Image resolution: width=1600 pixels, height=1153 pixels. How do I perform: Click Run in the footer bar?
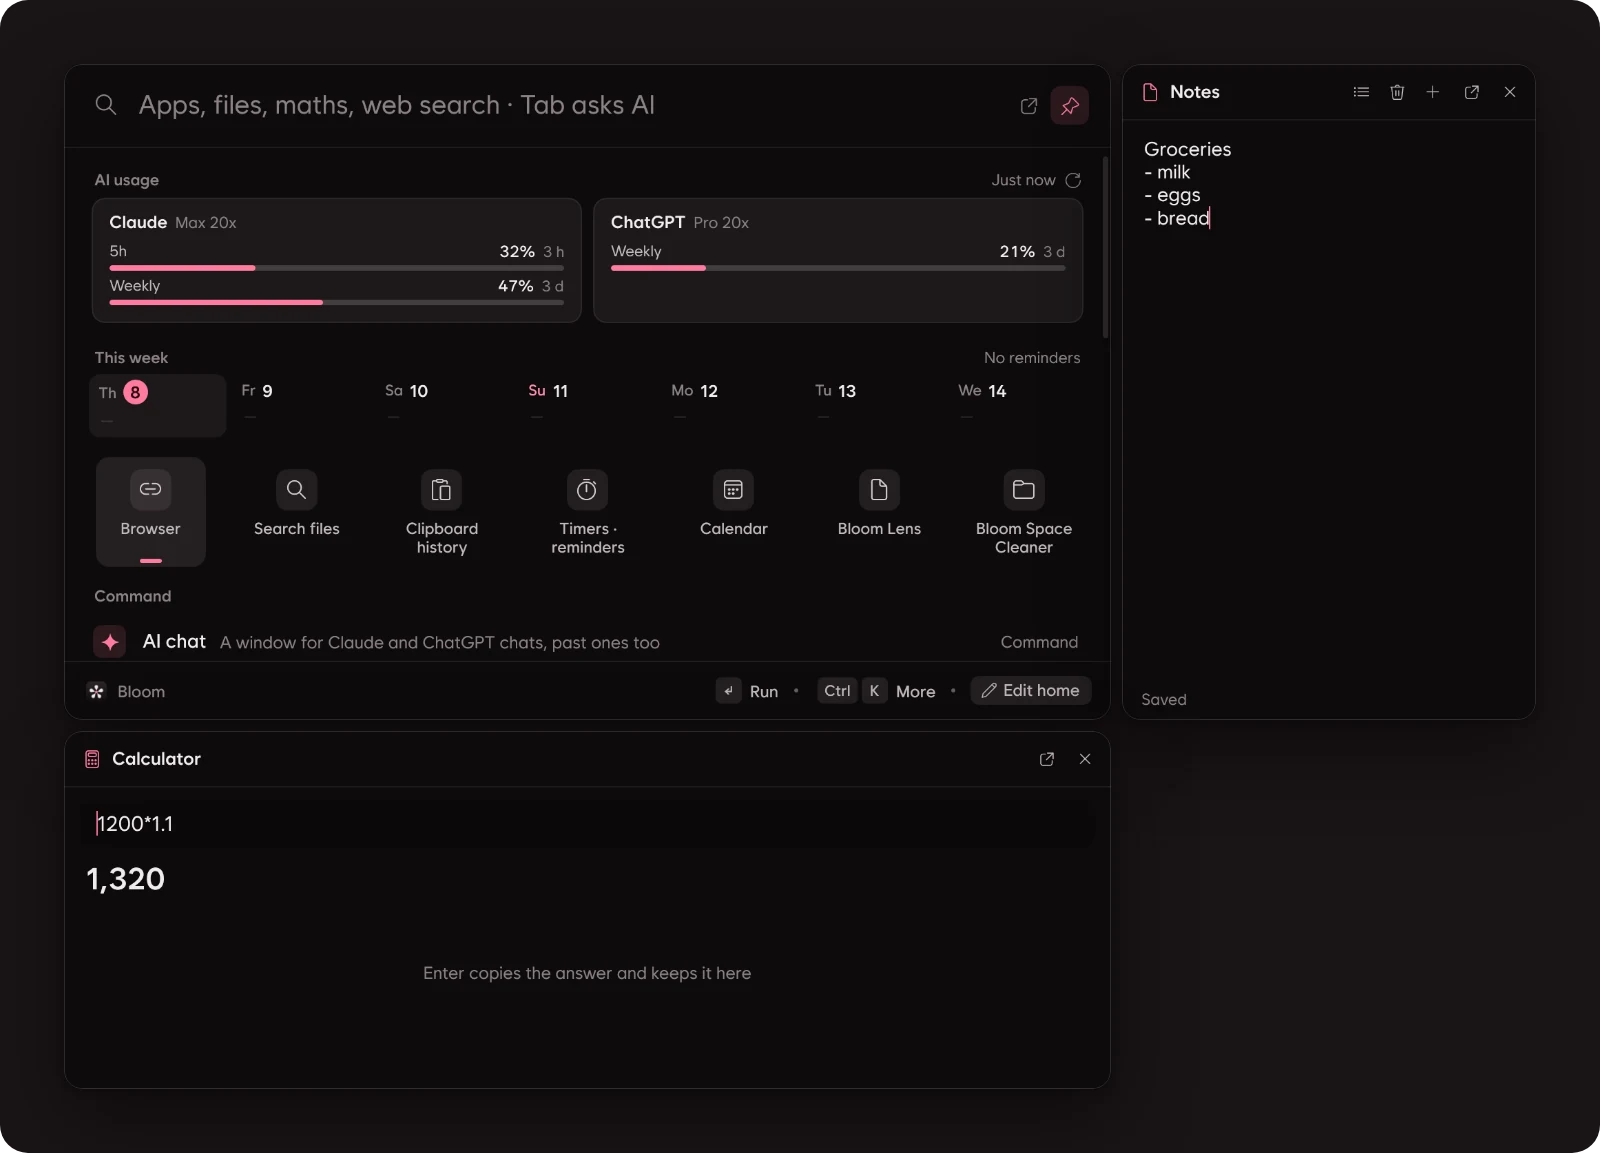(748, 691)
